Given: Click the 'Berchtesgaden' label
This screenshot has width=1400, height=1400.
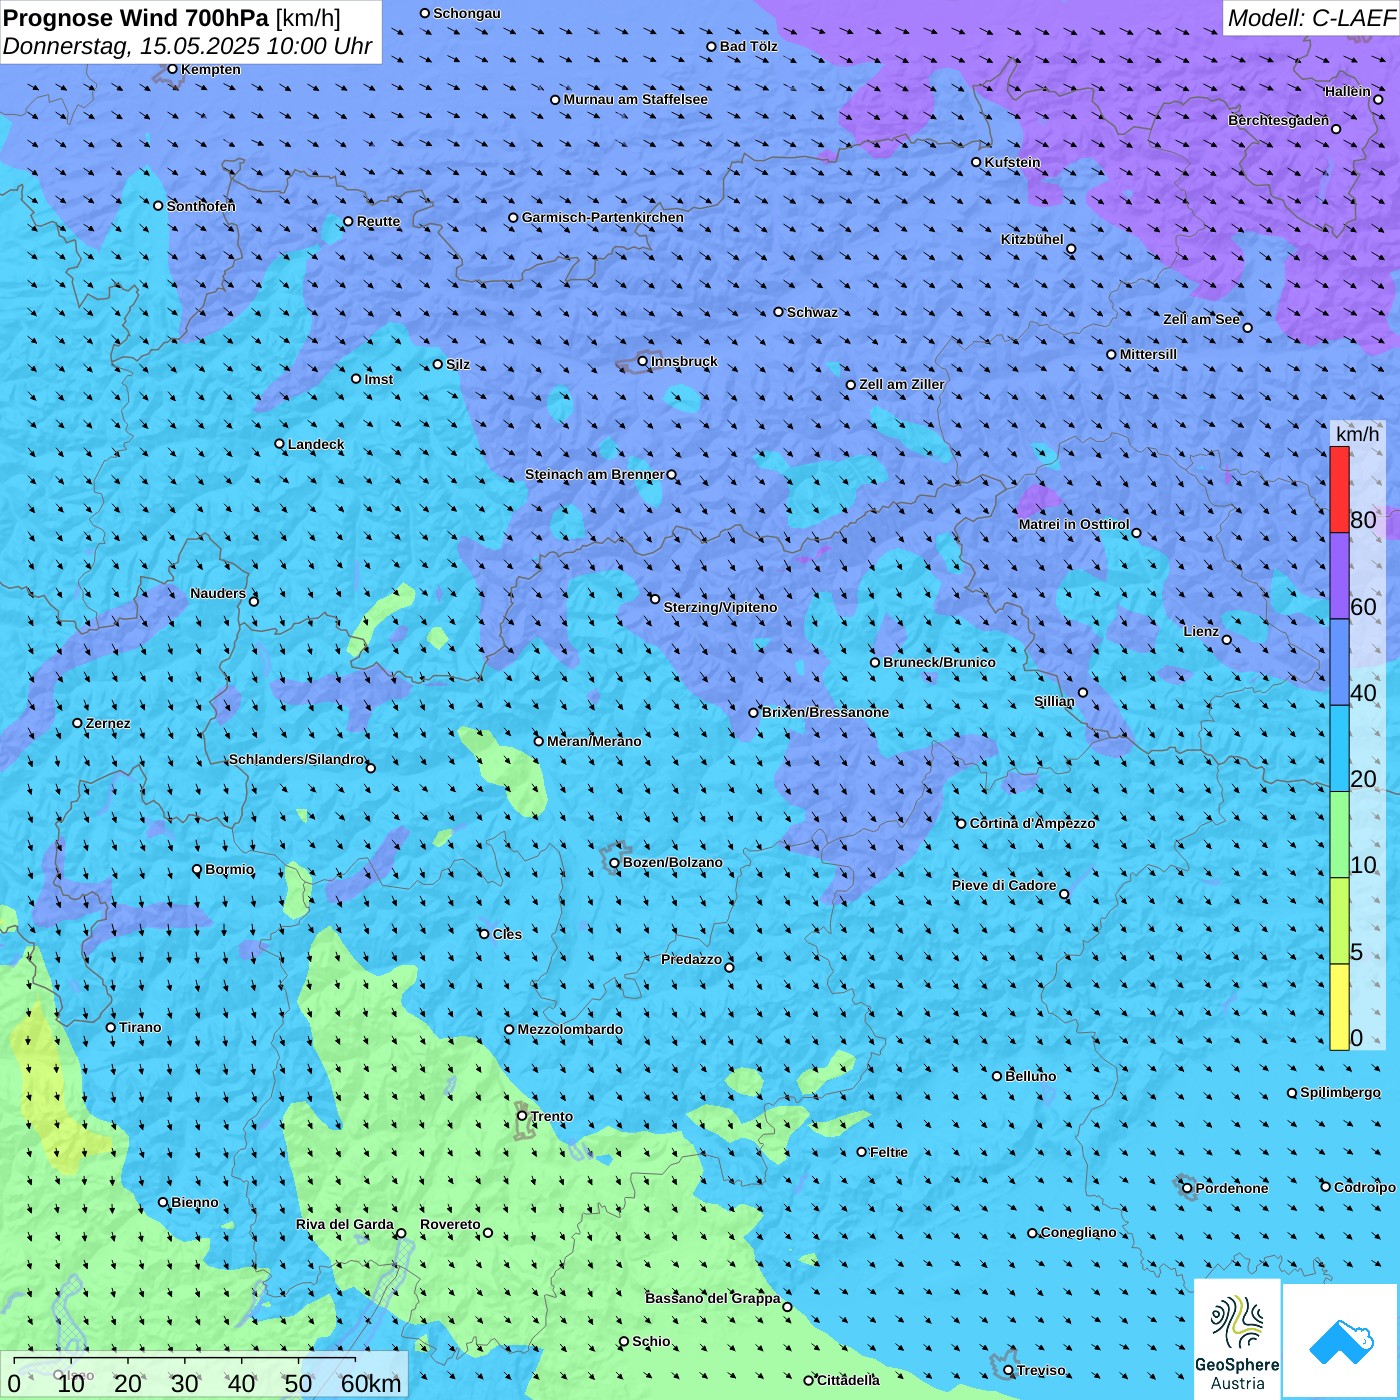Looking at the screenshot, I should click(1278, 120).
